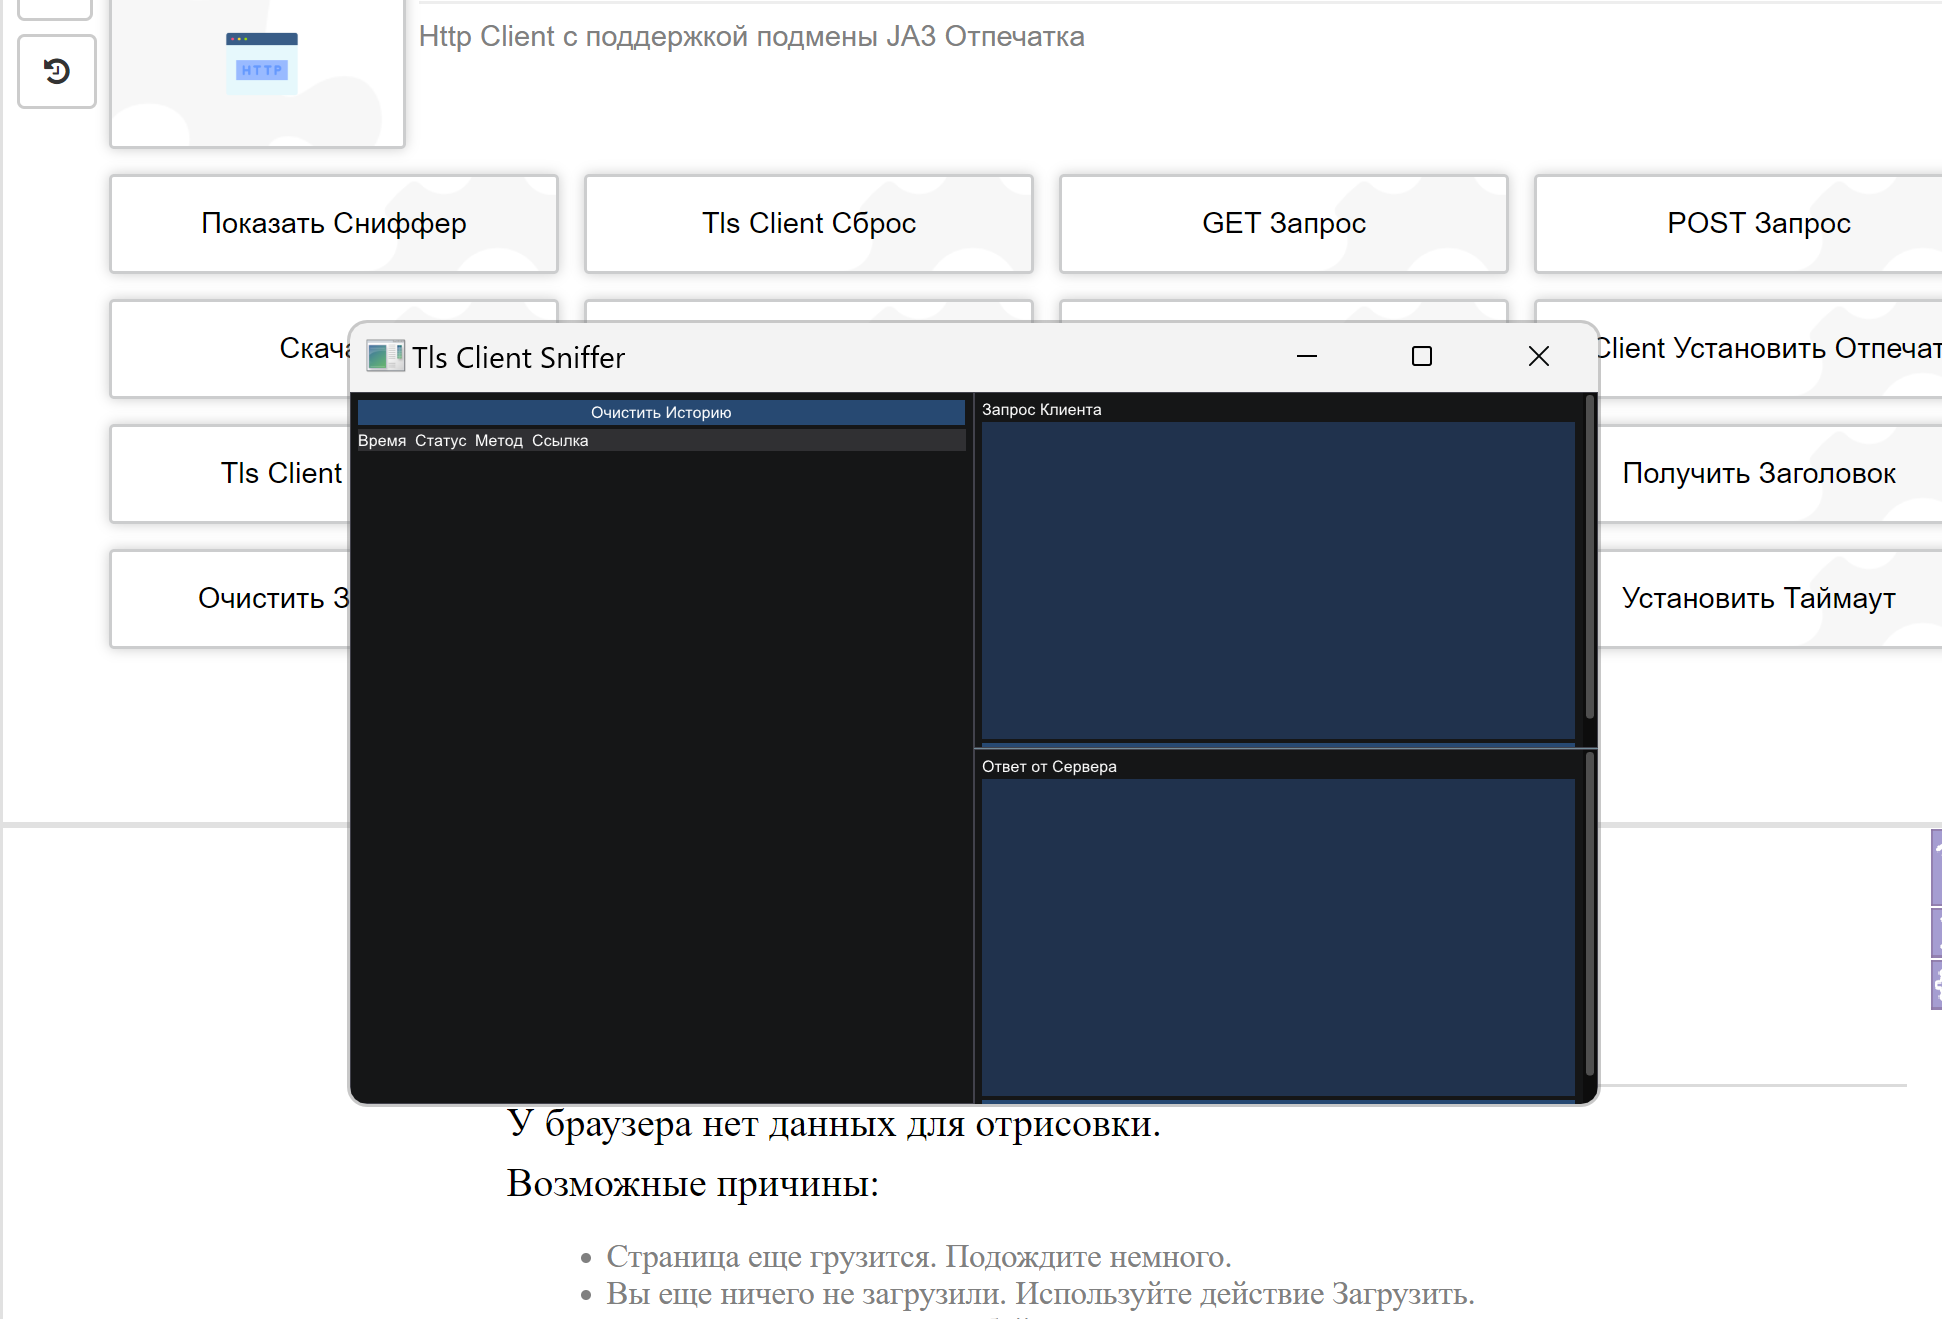Click the 'Показать Сниффер' action card
The height and width of the screenshot is (1319, 1942).
coord(334,223)
